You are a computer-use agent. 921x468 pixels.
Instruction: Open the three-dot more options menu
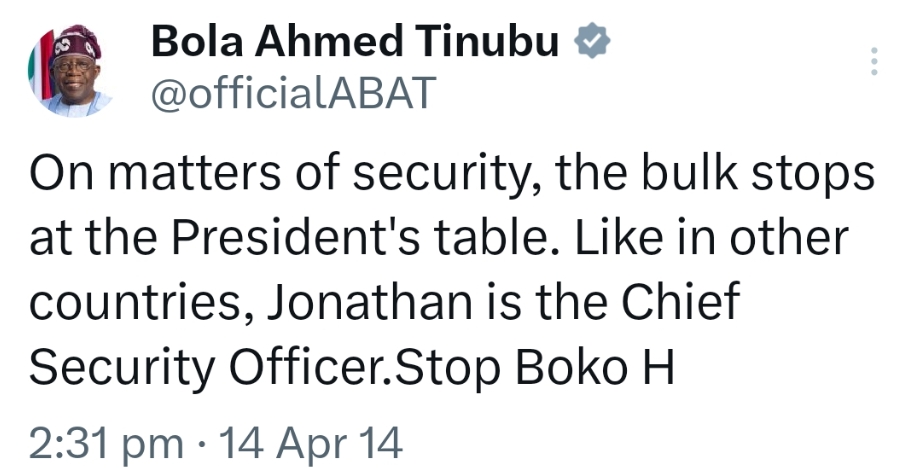(x=874, y=61)
